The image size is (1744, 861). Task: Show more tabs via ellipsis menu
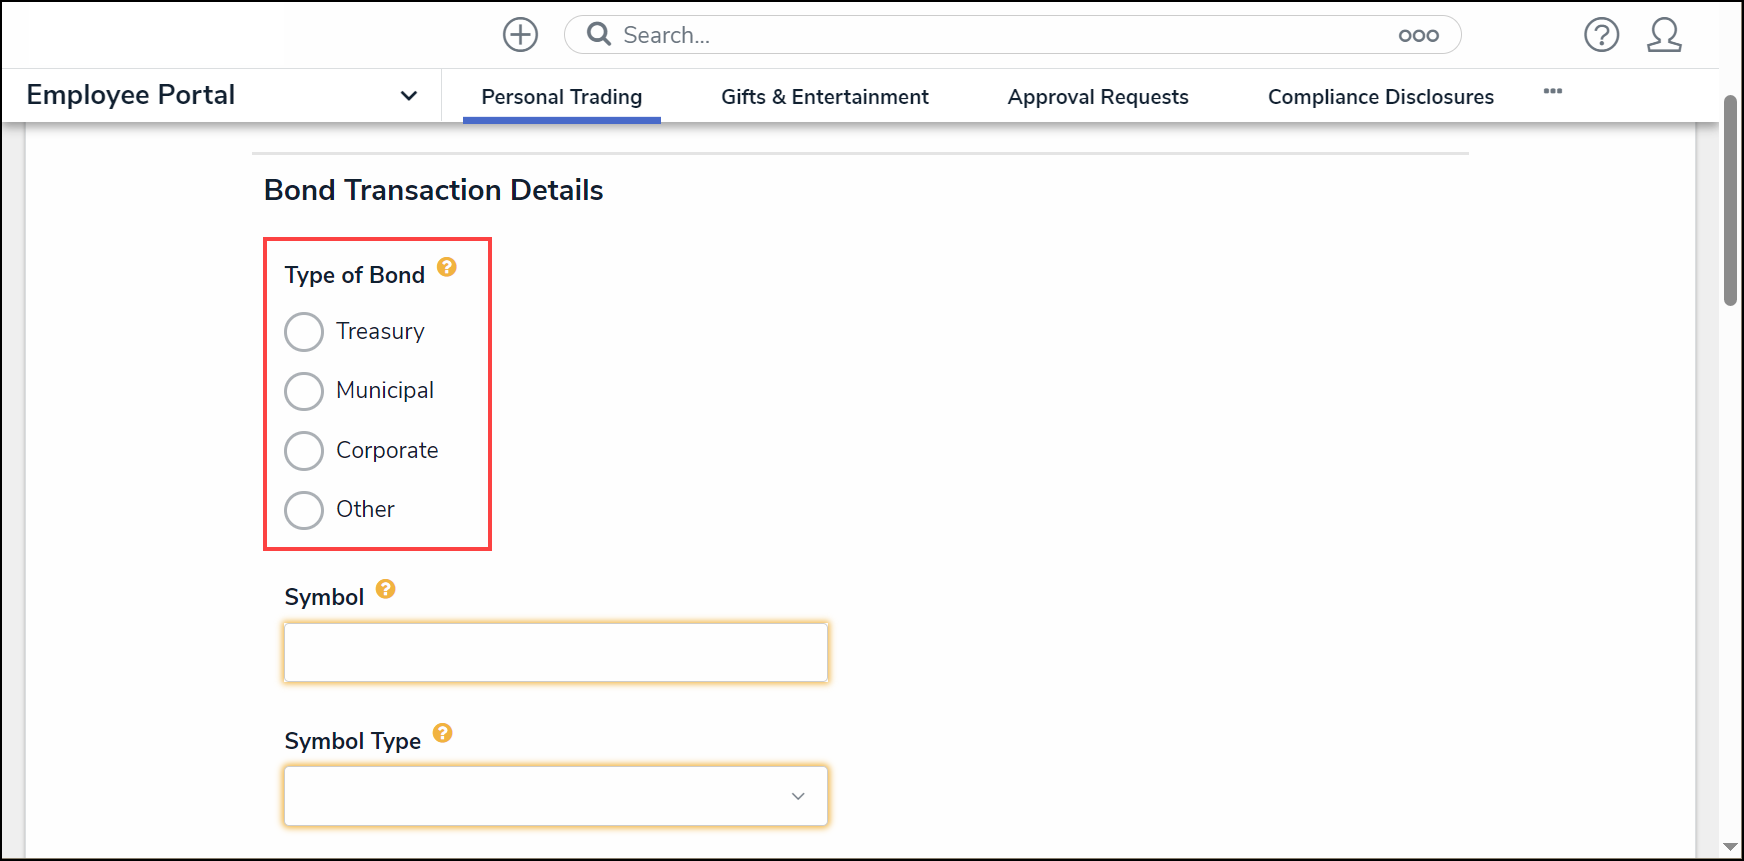click(x=1552, y=92)
